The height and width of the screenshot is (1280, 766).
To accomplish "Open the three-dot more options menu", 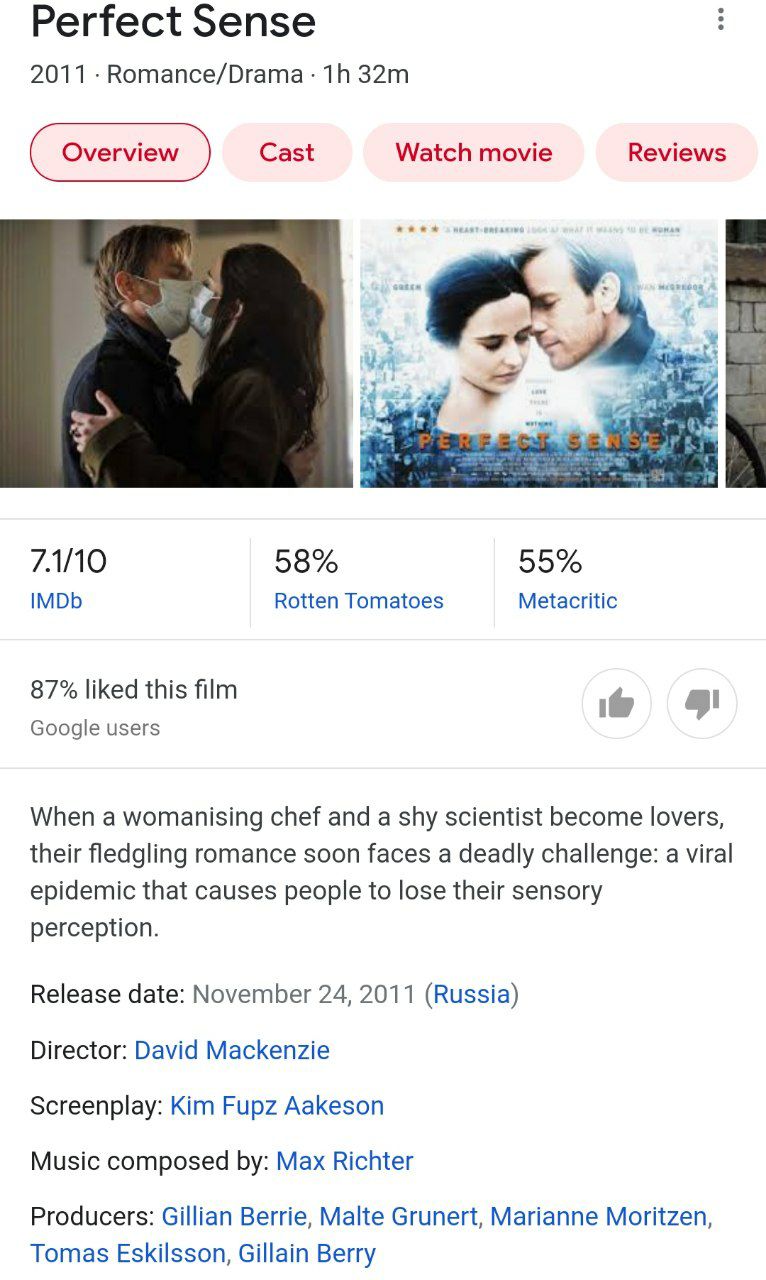I will point(720,20).
